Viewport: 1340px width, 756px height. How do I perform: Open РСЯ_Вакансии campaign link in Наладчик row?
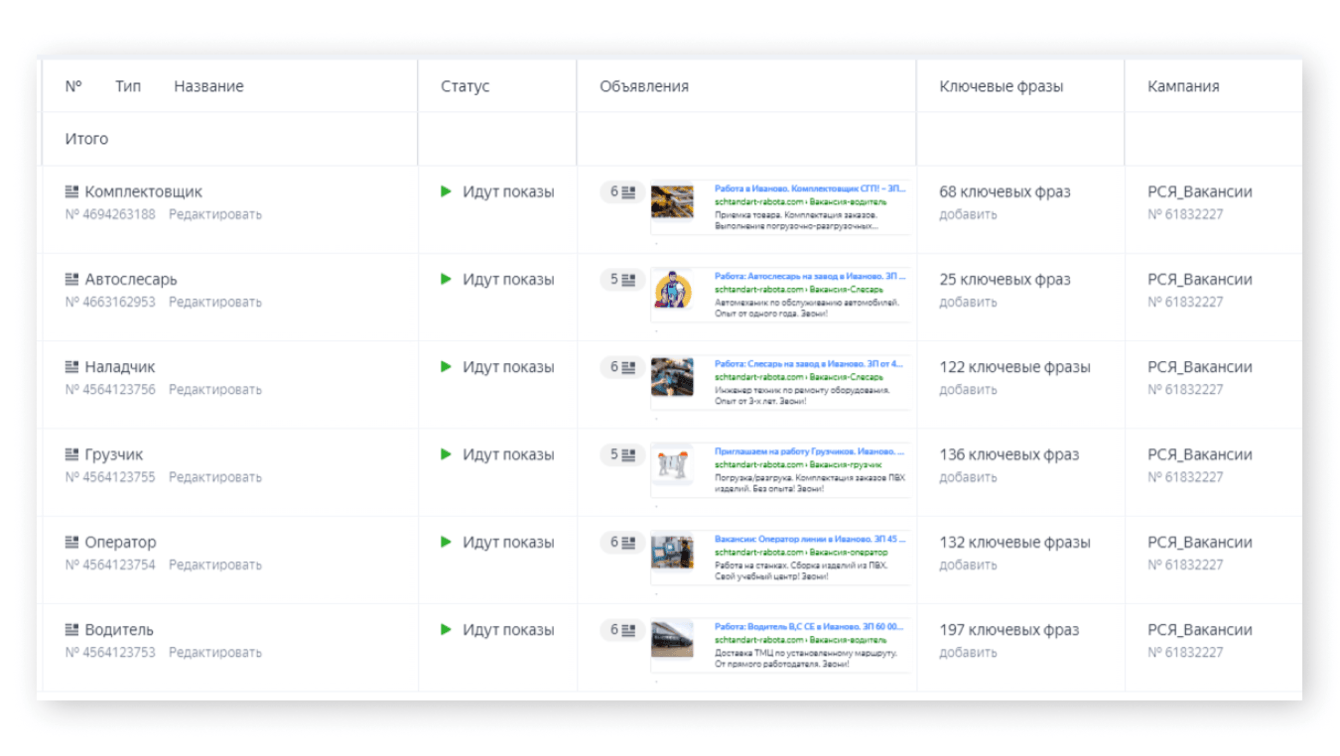[x=1199, y=367]
